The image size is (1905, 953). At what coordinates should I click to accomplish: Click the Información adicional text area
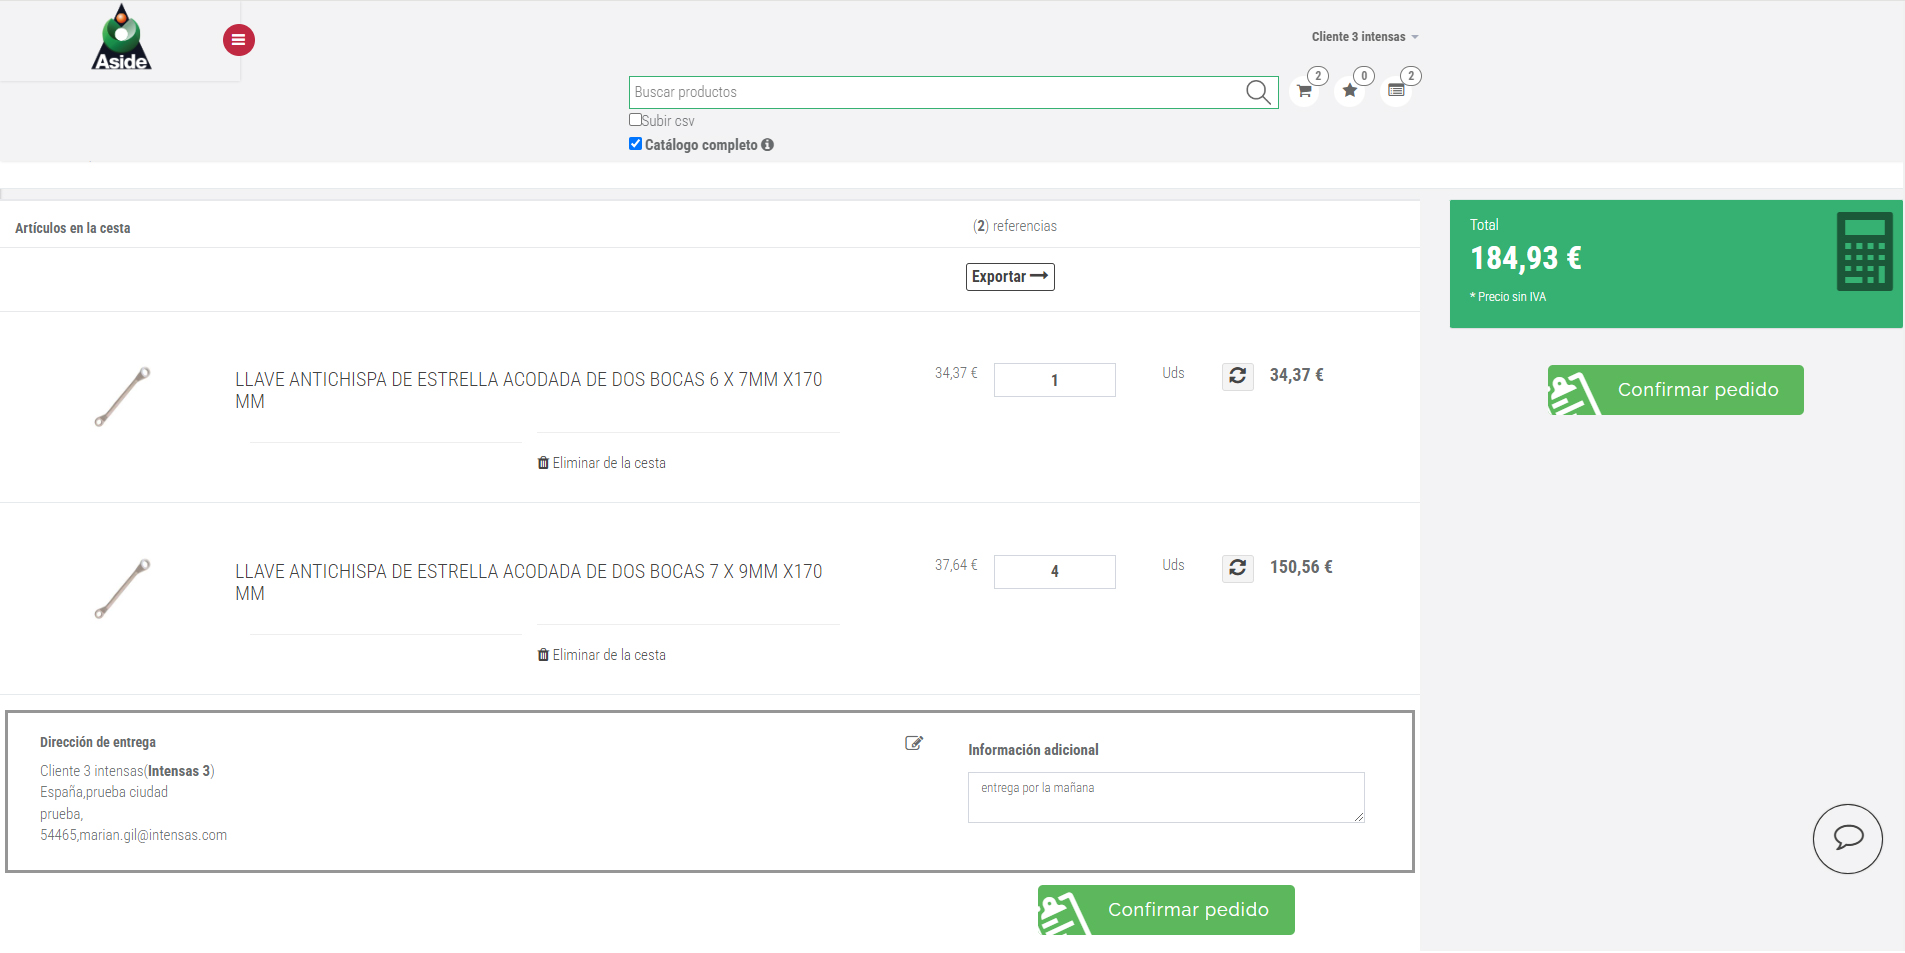[x=1165, y=797]
